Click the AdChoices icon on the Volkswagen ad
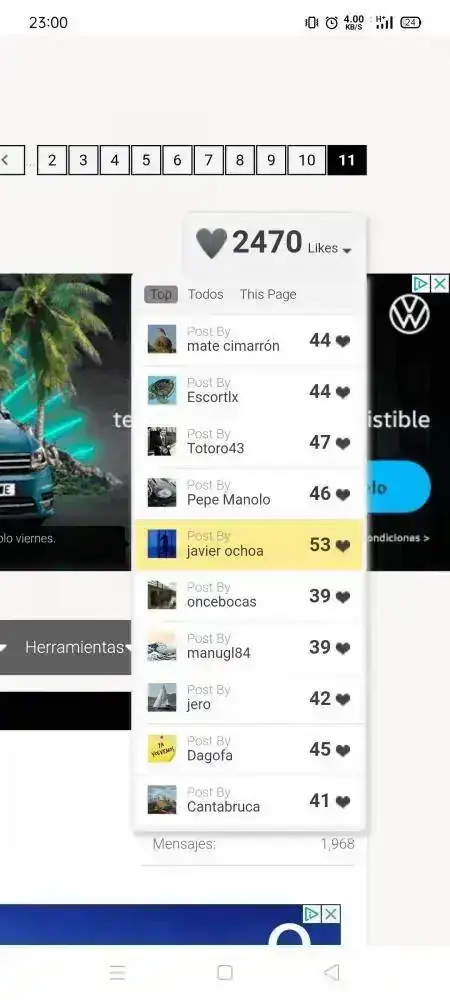 pyautogui.click(x=421, y=284)
